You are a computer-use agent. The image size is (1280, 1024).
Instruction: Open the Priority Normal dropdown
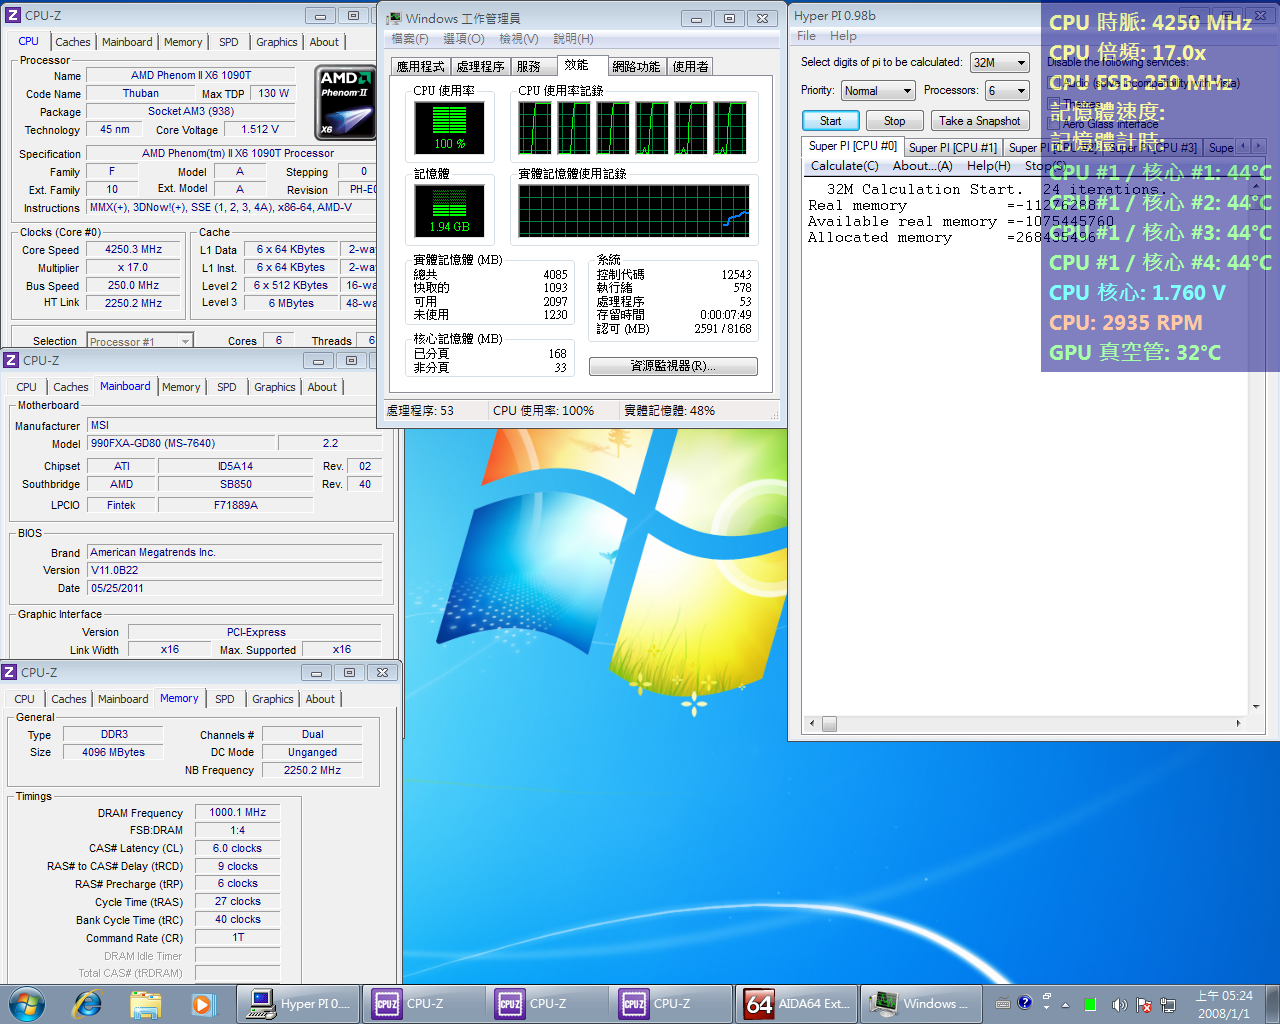[x=878, y=91]
